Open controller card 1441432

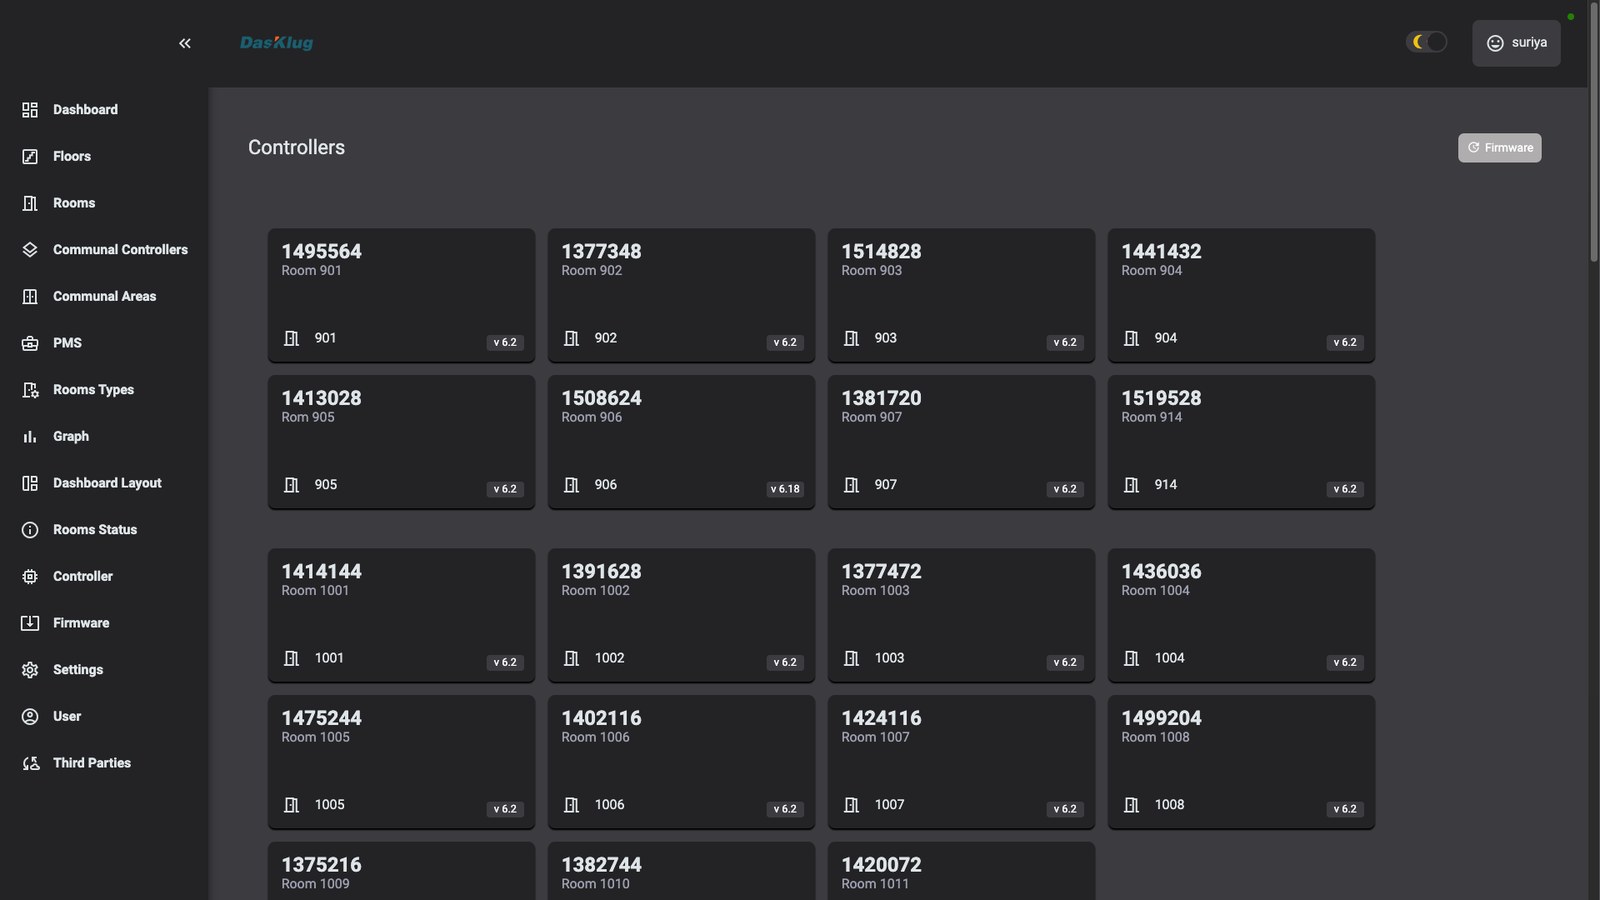1241,295
